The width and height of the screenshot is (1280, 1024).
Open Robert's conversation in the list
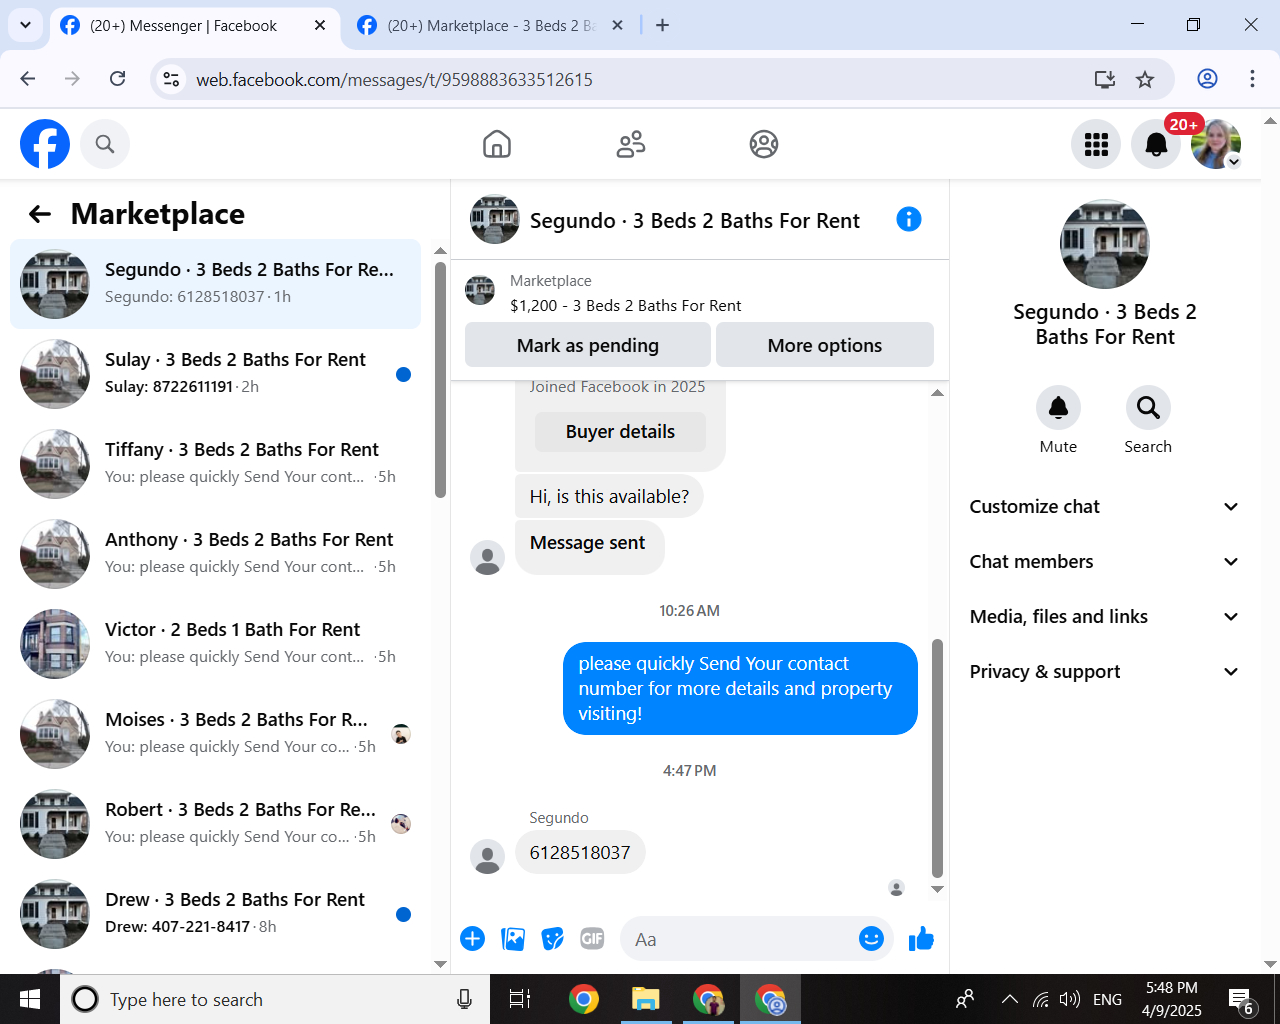215,824
